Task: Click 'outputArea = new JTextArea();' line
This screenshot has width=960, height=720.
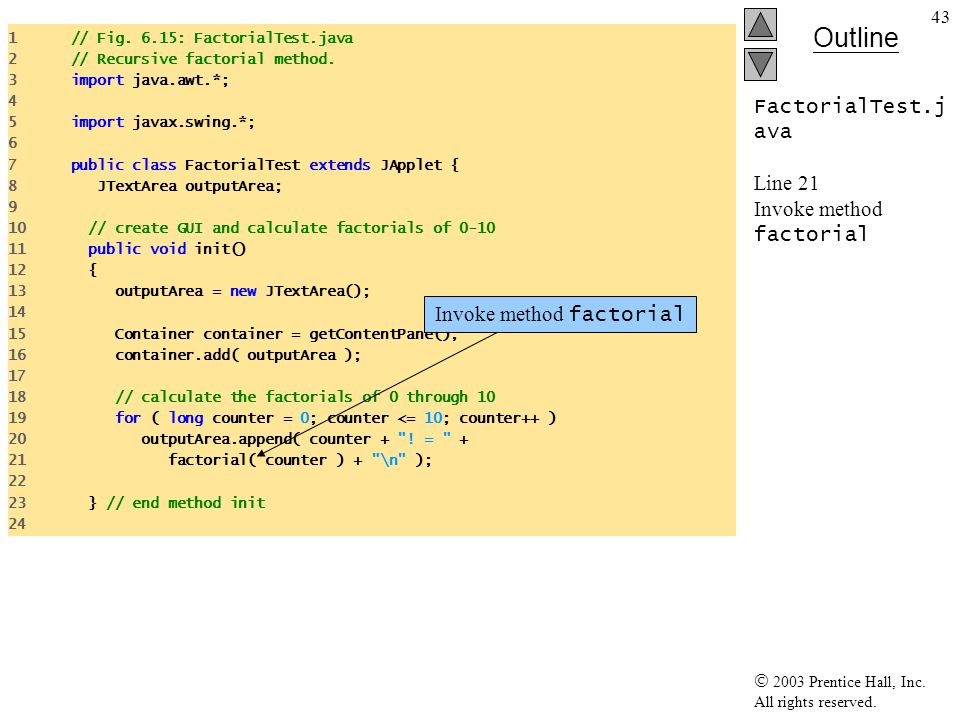Action: point(242,291)
